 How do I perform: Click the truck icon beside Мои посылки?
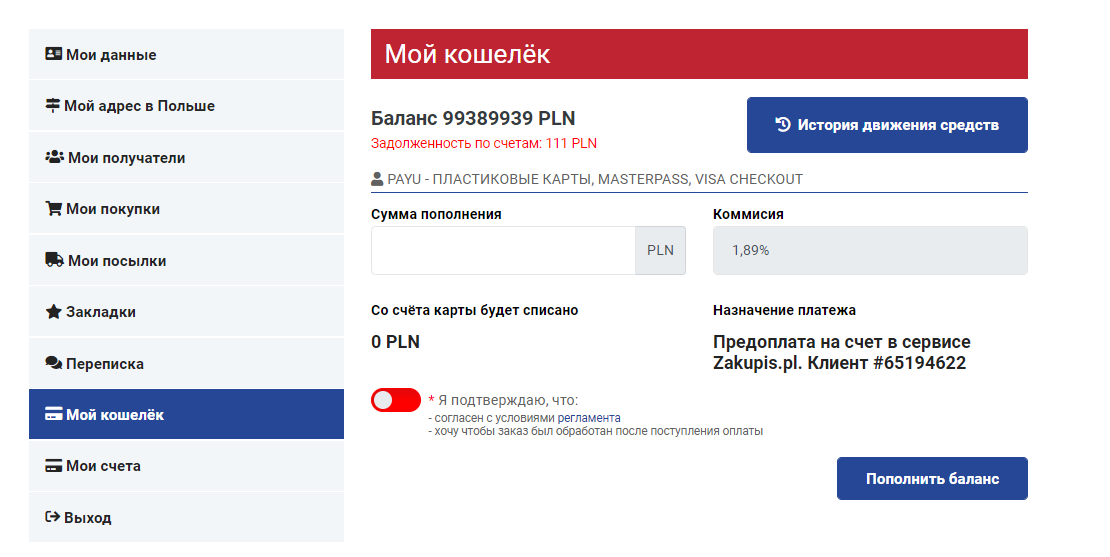click(x=55, y=261)
